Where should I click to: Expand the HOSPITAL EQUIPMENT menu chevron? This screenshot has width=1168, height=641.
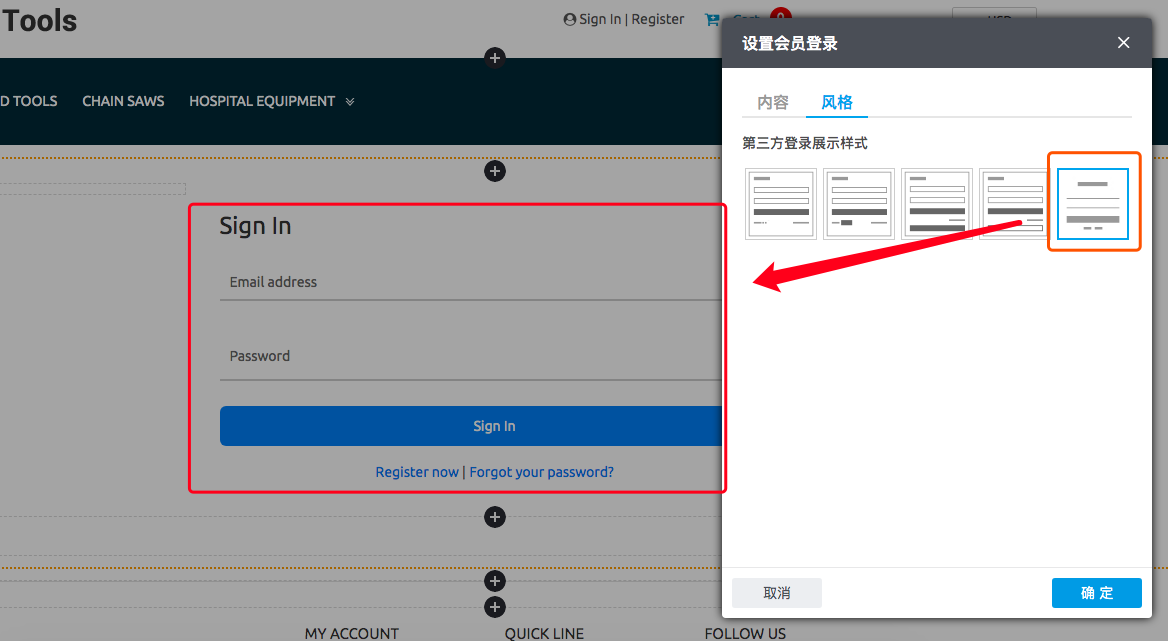(350, 102)
